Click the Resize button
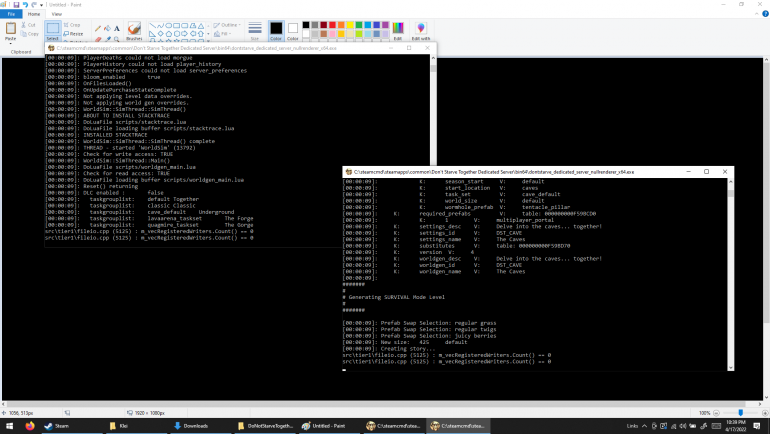 73,34
